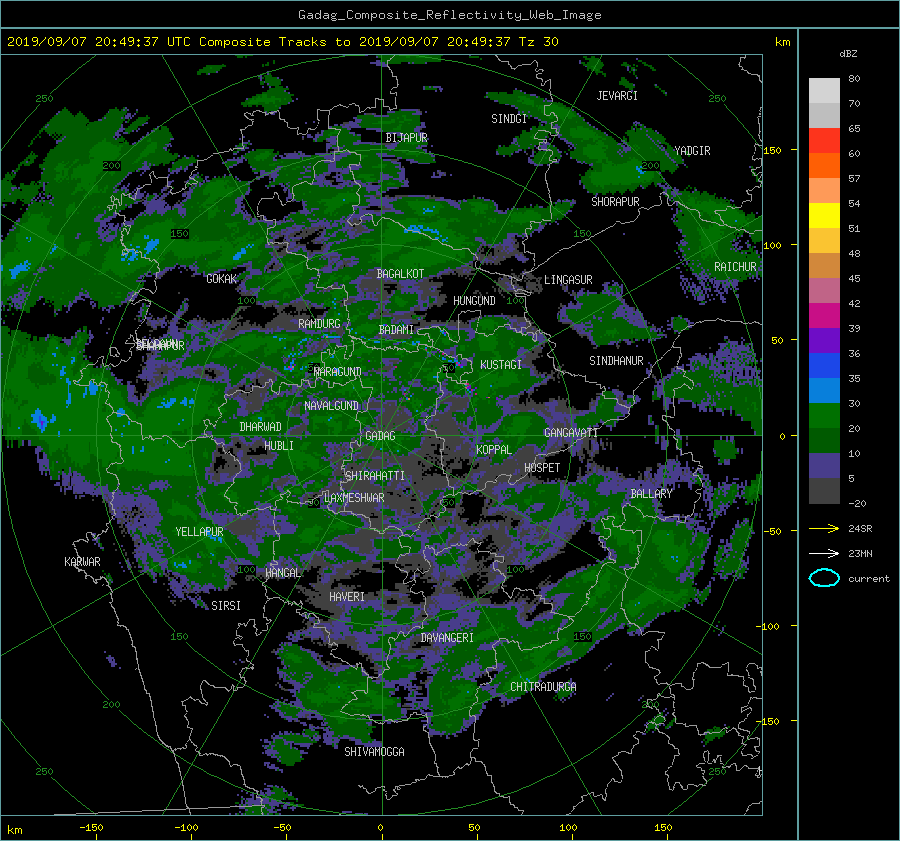Click the KARWAR city label
The height and width of the screenshot is (841, 900).
[x=82, y=562]
